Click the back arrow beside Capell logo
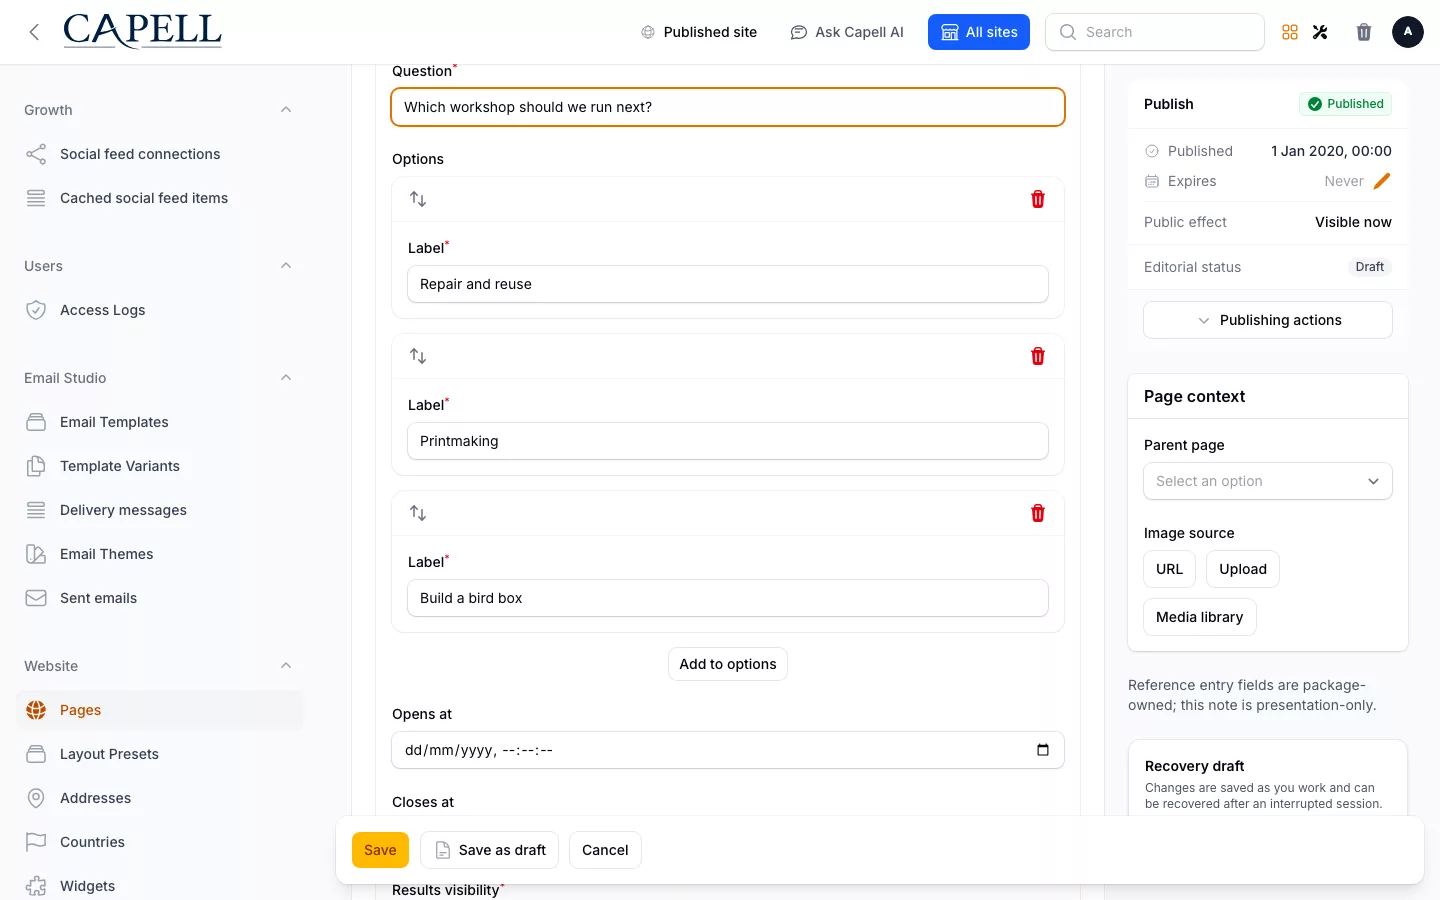This screenshot has width=1440, height=900. click(x=34, y=32)
